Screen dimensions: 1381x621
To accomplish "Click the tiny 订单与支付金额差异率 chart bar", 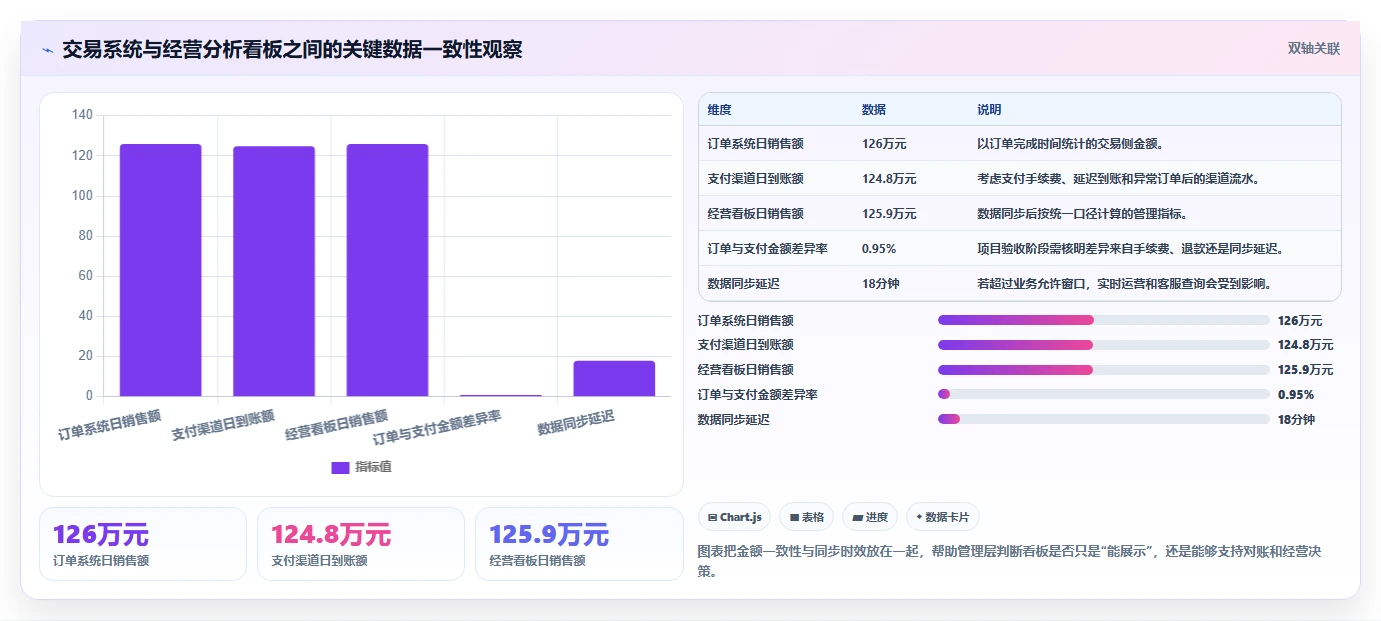I will tap(501, 395).
